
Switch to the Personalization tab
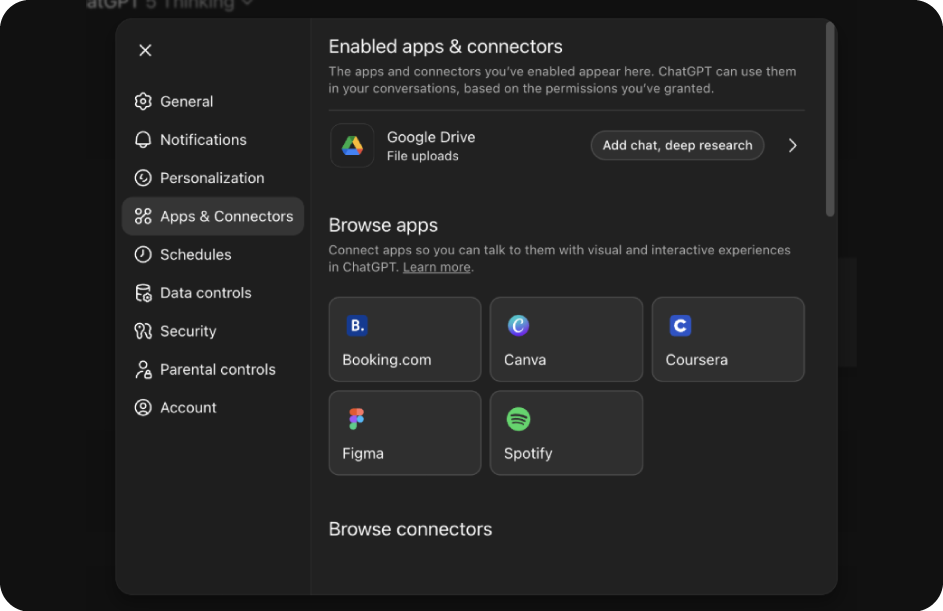(x=212, y=178)
